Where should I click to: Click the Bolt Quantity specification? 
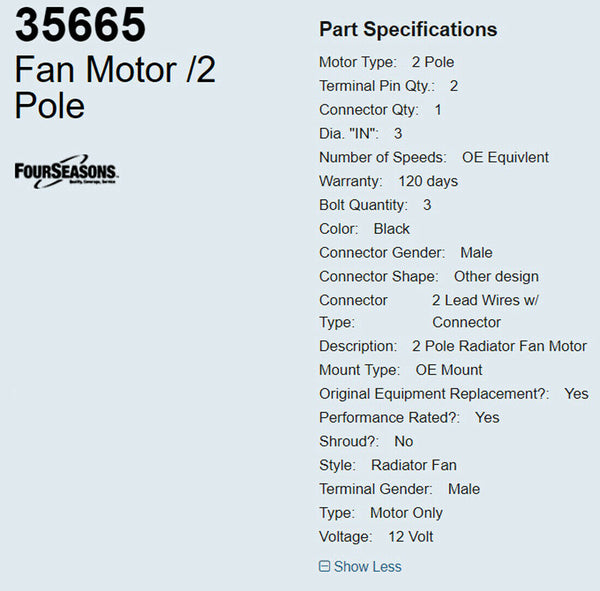[375, 205]
